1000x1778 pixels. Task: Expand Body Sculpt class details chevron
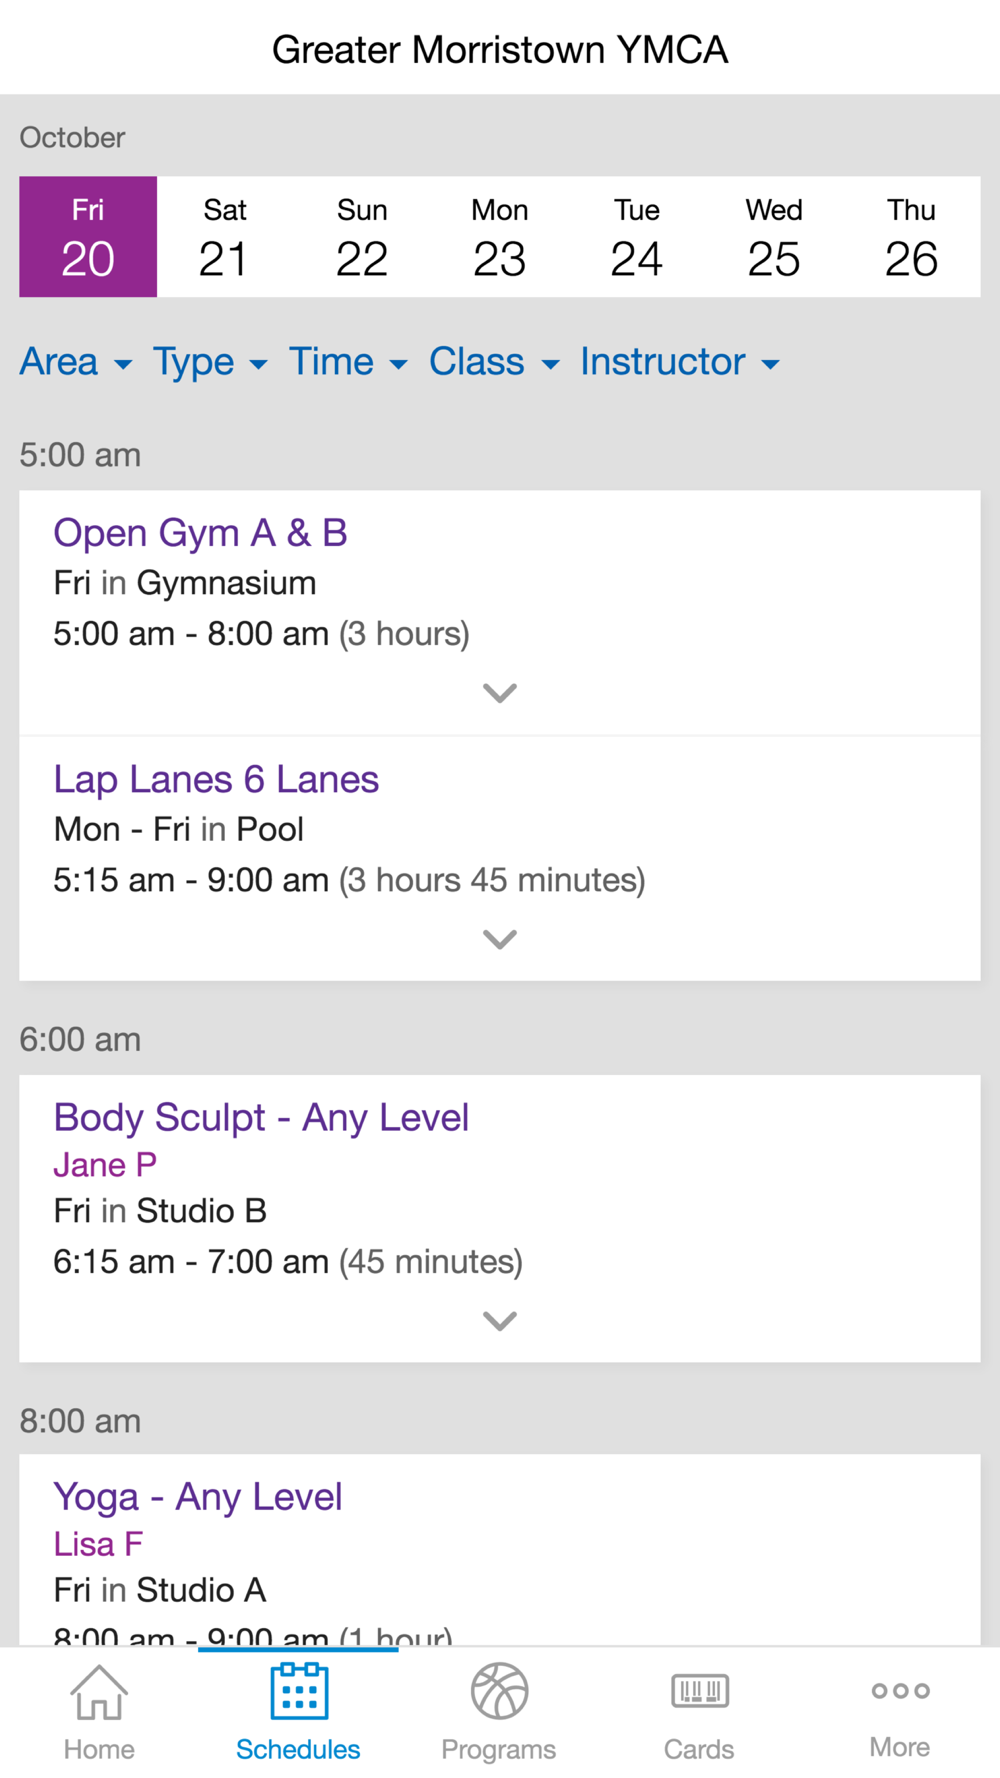coord(500,1321)
